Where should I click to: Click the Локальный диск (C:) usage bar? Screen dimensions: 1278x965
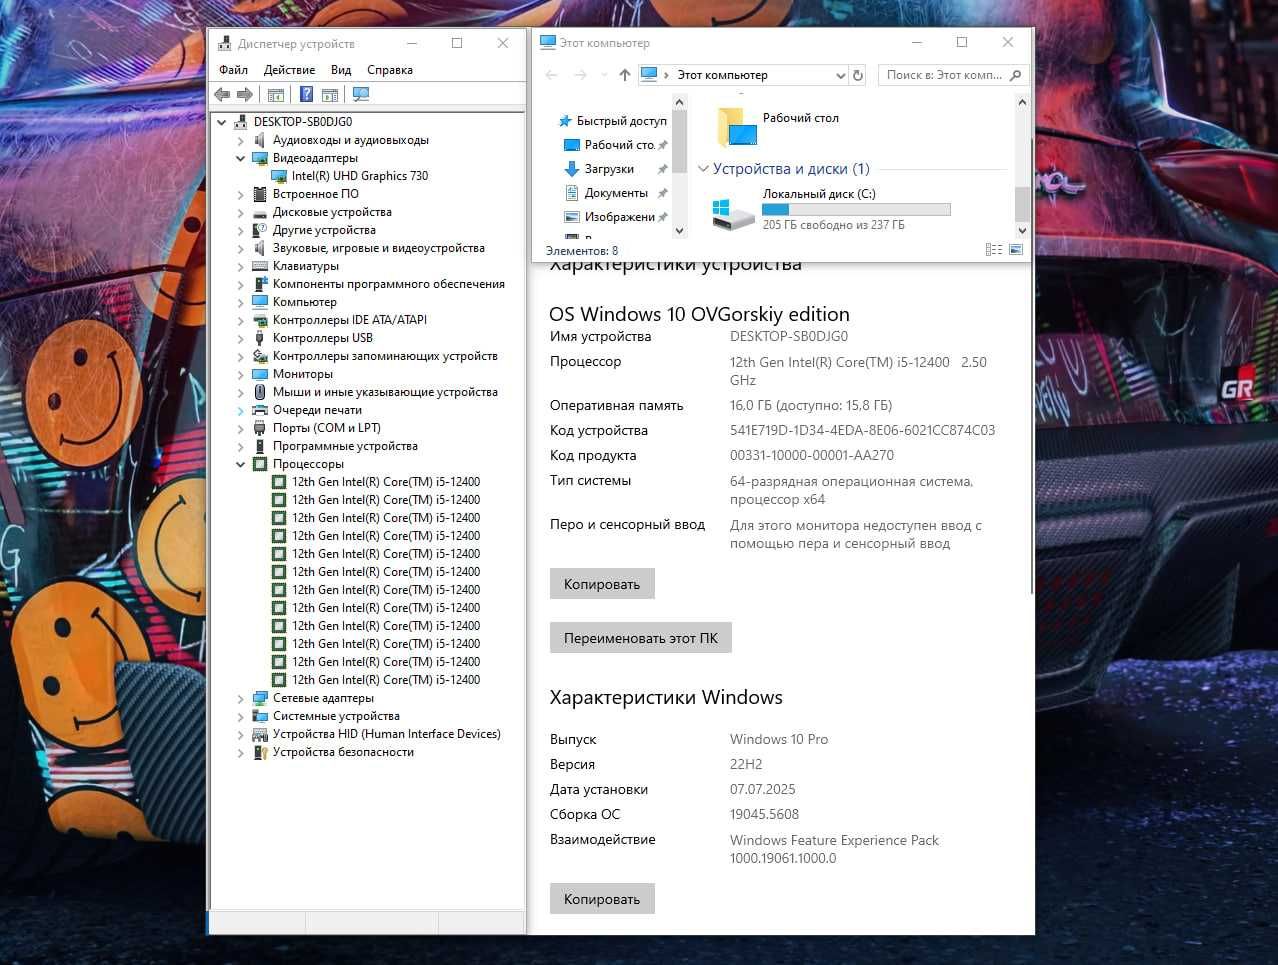point(856,210)
